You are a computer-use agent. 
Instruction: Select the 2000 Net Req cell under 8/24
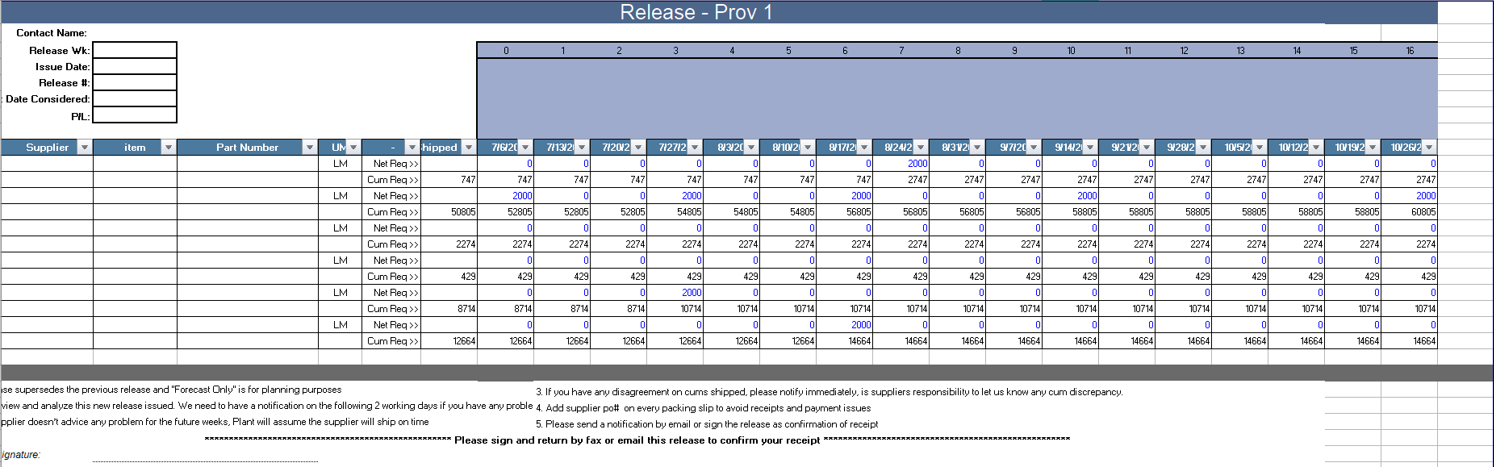point(902,164)
